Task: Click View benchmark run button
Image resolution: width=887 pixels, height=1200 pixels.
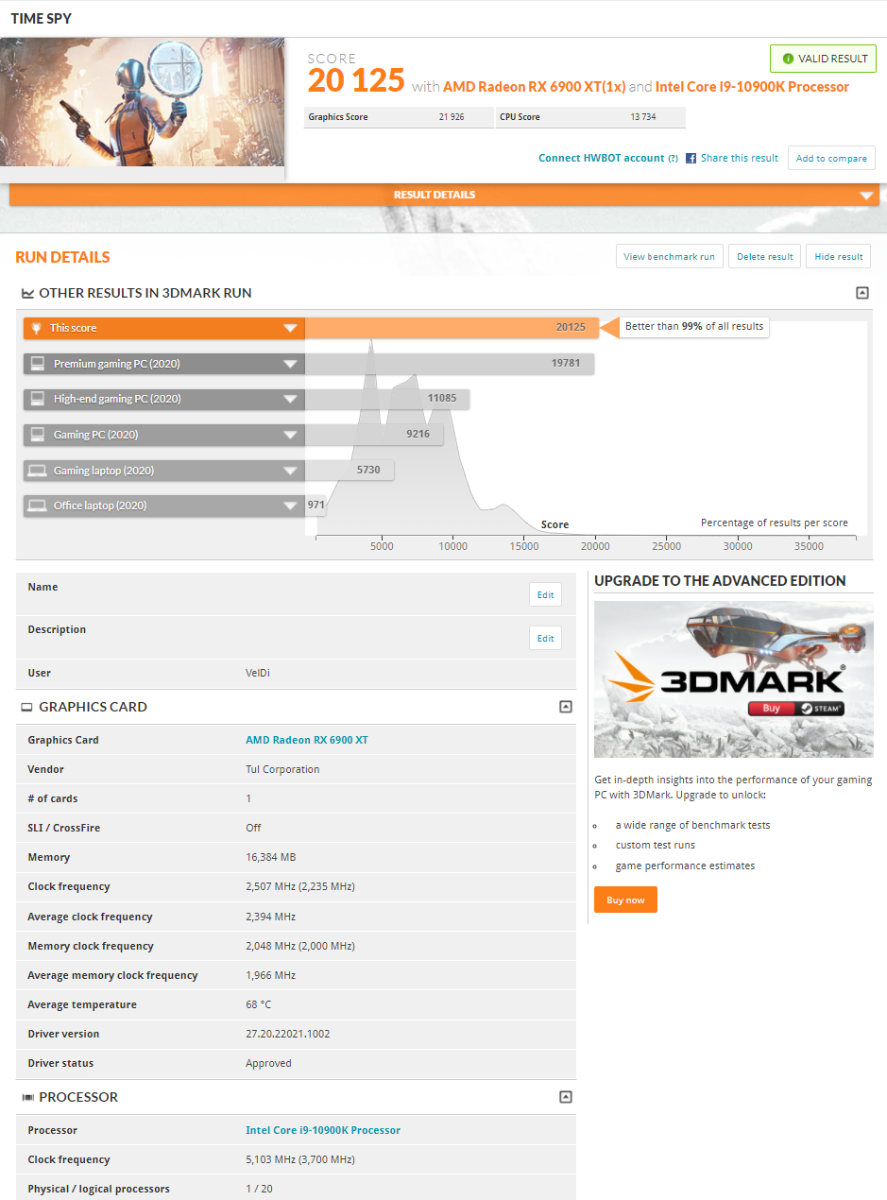Action: click(669, 257)
